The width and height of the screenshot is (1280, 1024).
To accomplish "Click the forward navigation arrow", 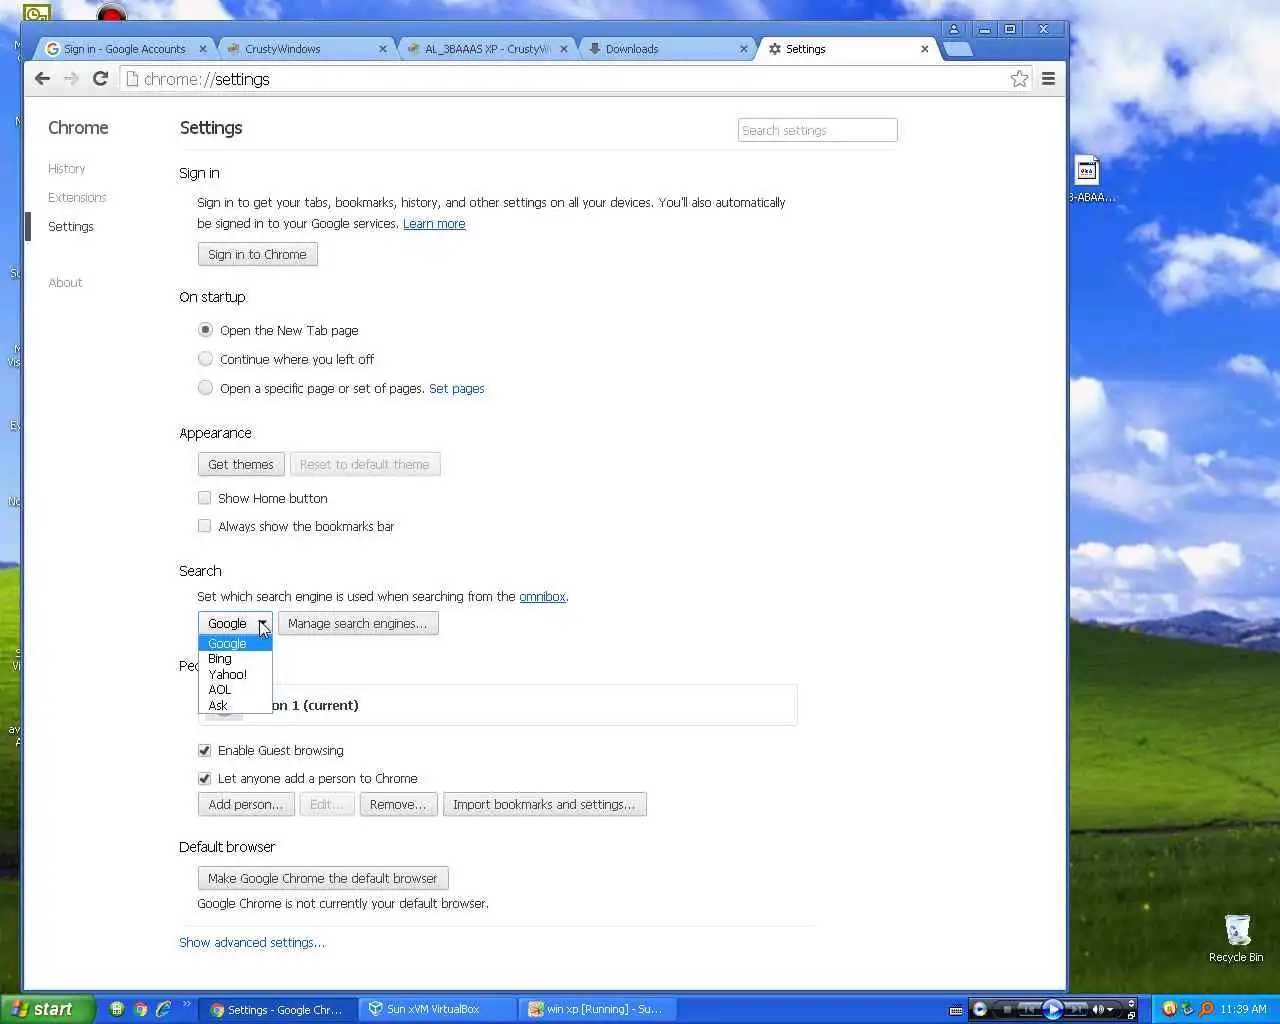I will 71,78.
